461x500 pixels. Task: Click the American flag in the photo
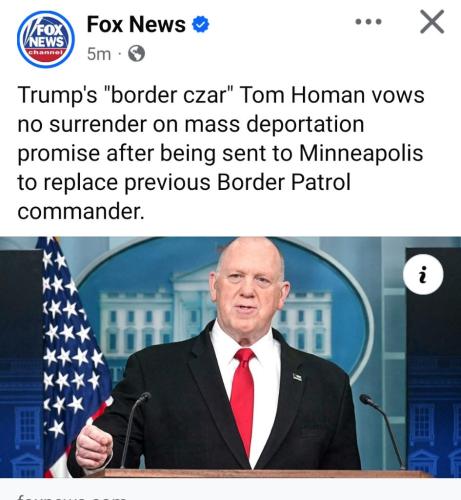(x=72, y=353)
